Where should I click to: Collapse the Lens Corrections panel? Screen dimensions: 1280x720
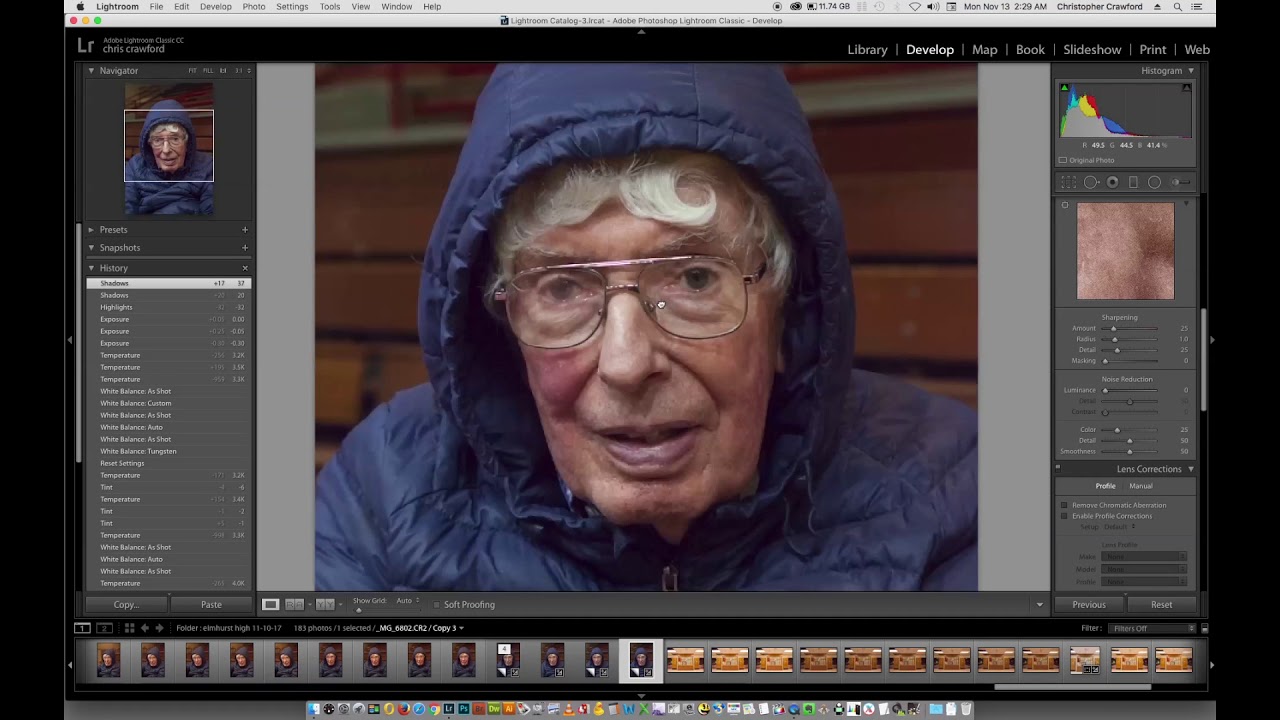pos(1190,469)
